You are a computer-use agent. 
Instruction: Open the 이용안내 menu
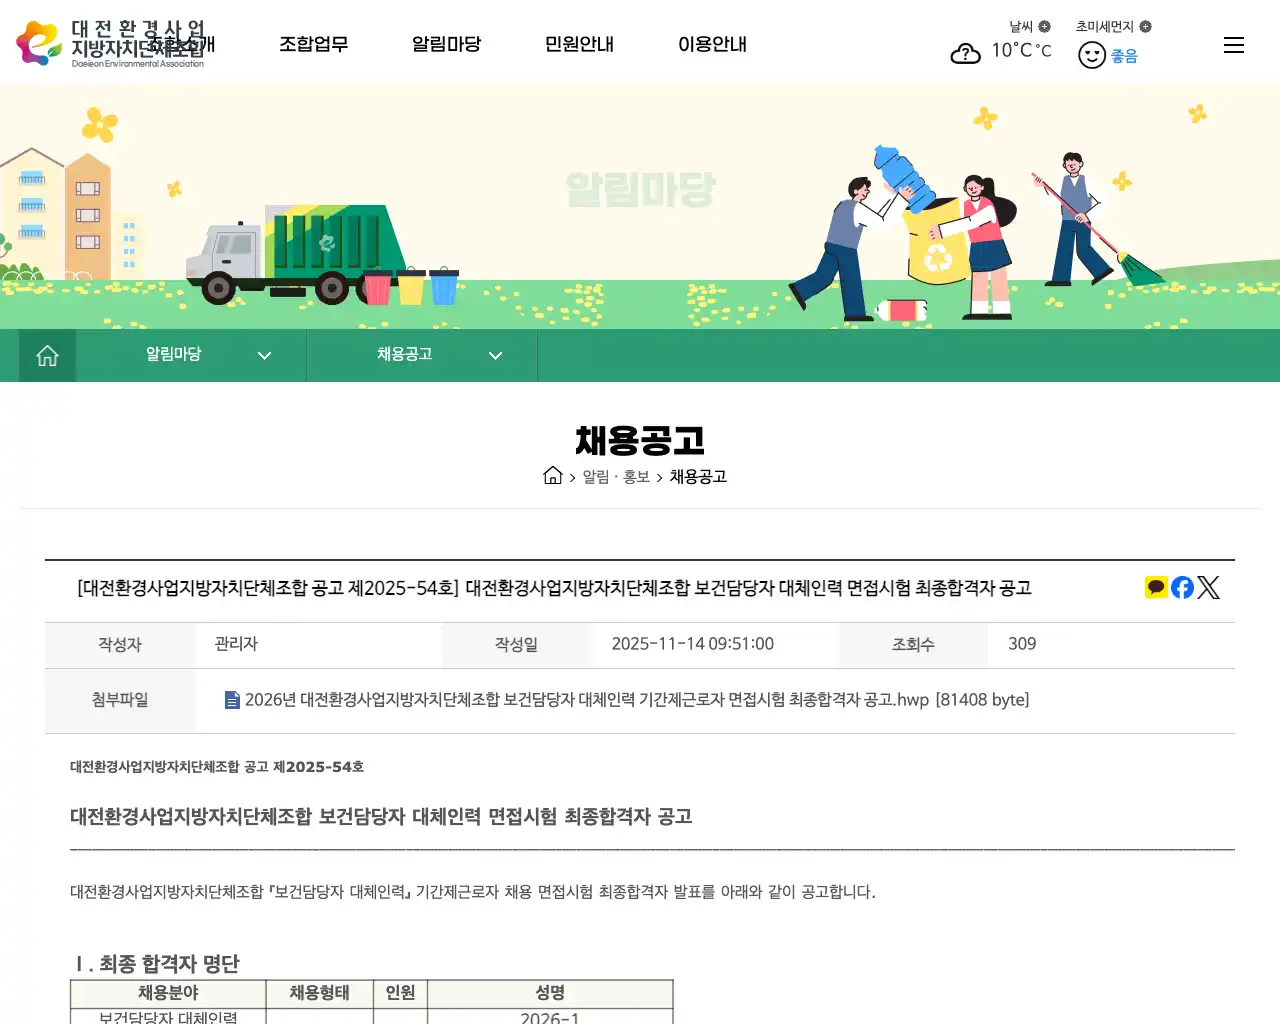coord(712,44)
